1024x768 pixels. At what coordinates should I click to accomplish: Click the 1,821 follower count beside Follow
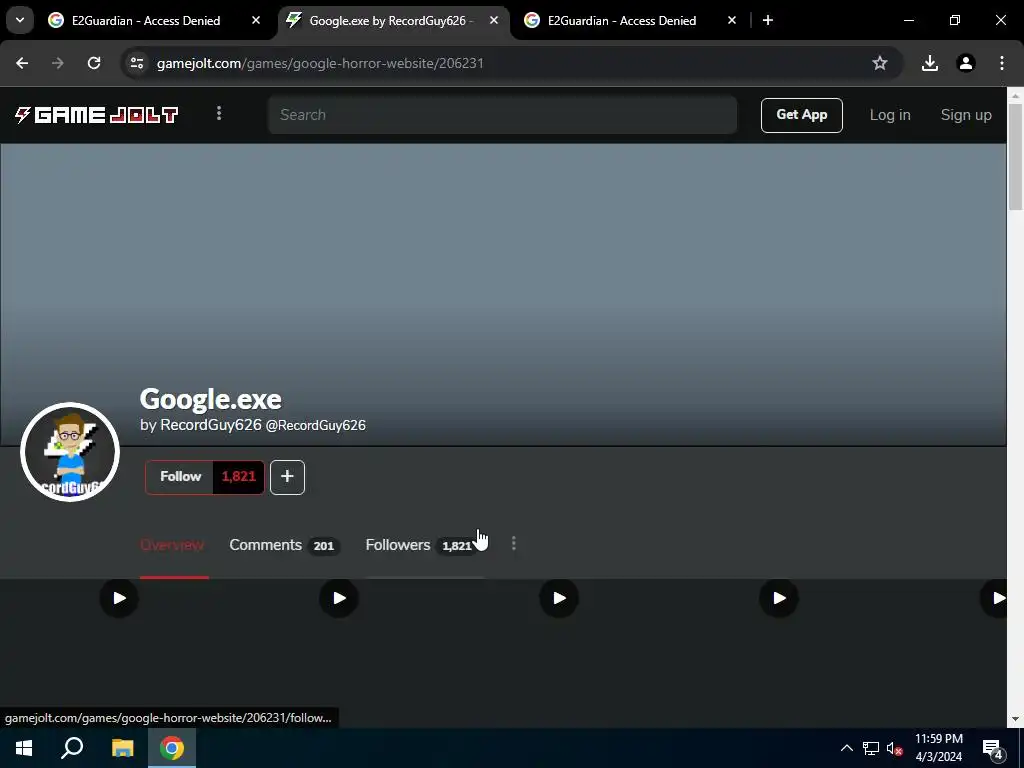[x=238, y=477]
